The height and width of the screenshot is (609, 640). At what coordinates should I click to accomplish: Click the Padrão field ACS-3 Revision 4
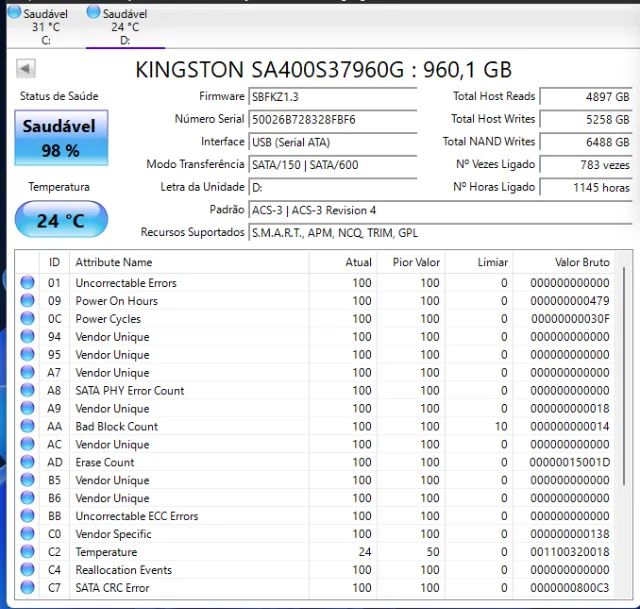pos(440,210)
